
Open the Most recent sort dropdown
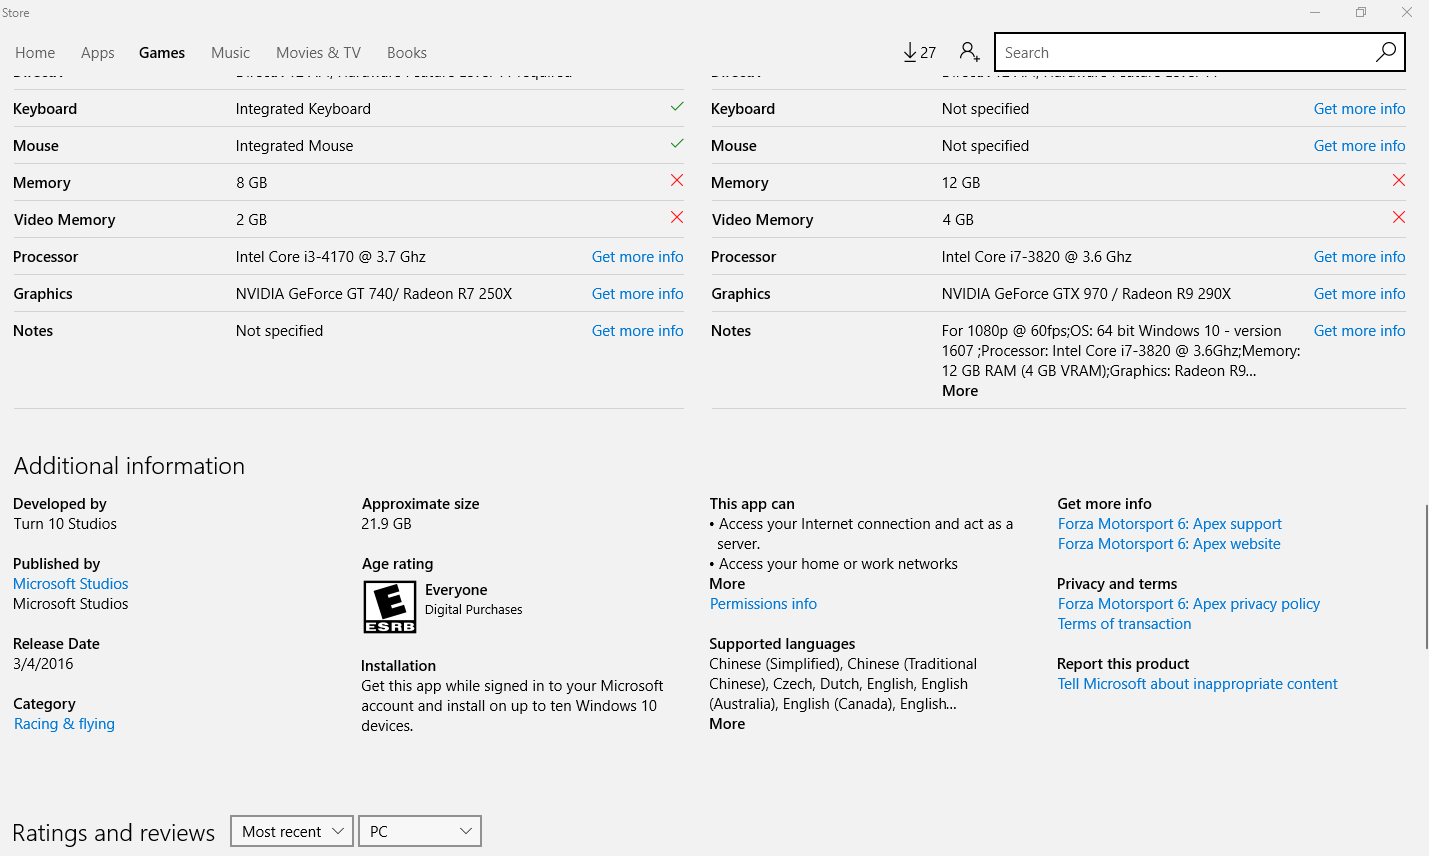pos(292,831)
